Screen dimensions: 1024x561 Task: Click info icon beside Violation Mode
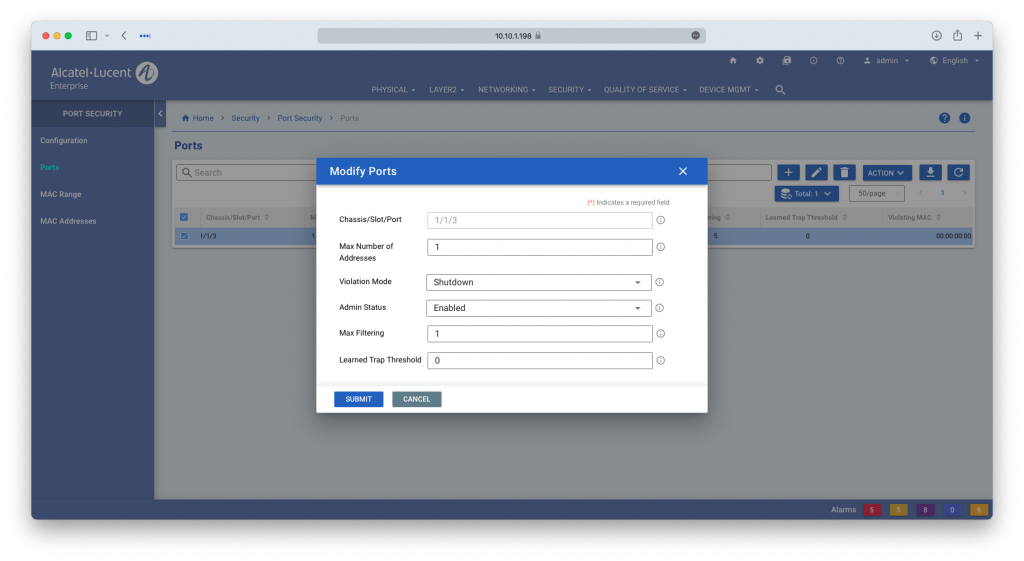pyautogui.click(x=660, y=282)
